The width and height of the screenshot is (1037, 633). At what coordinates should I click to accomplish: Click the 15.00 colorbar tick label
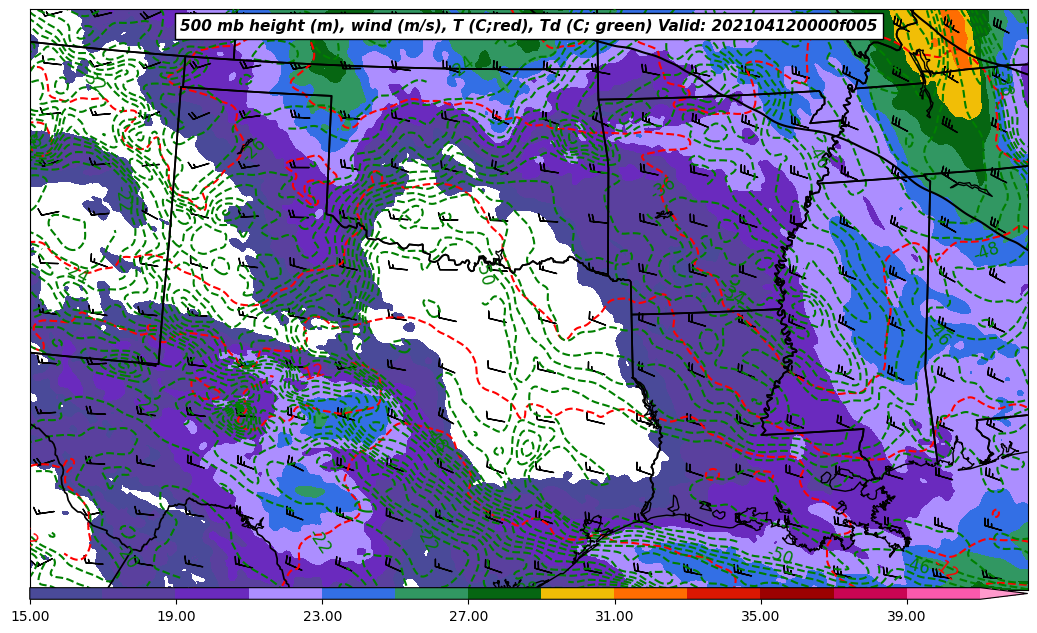click(30, 617)
